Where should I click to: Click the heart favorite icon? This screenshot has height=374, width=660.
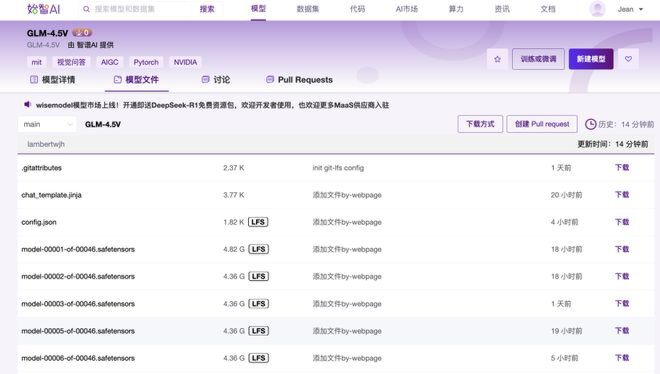pyautogui.click(x=628, y=59)
